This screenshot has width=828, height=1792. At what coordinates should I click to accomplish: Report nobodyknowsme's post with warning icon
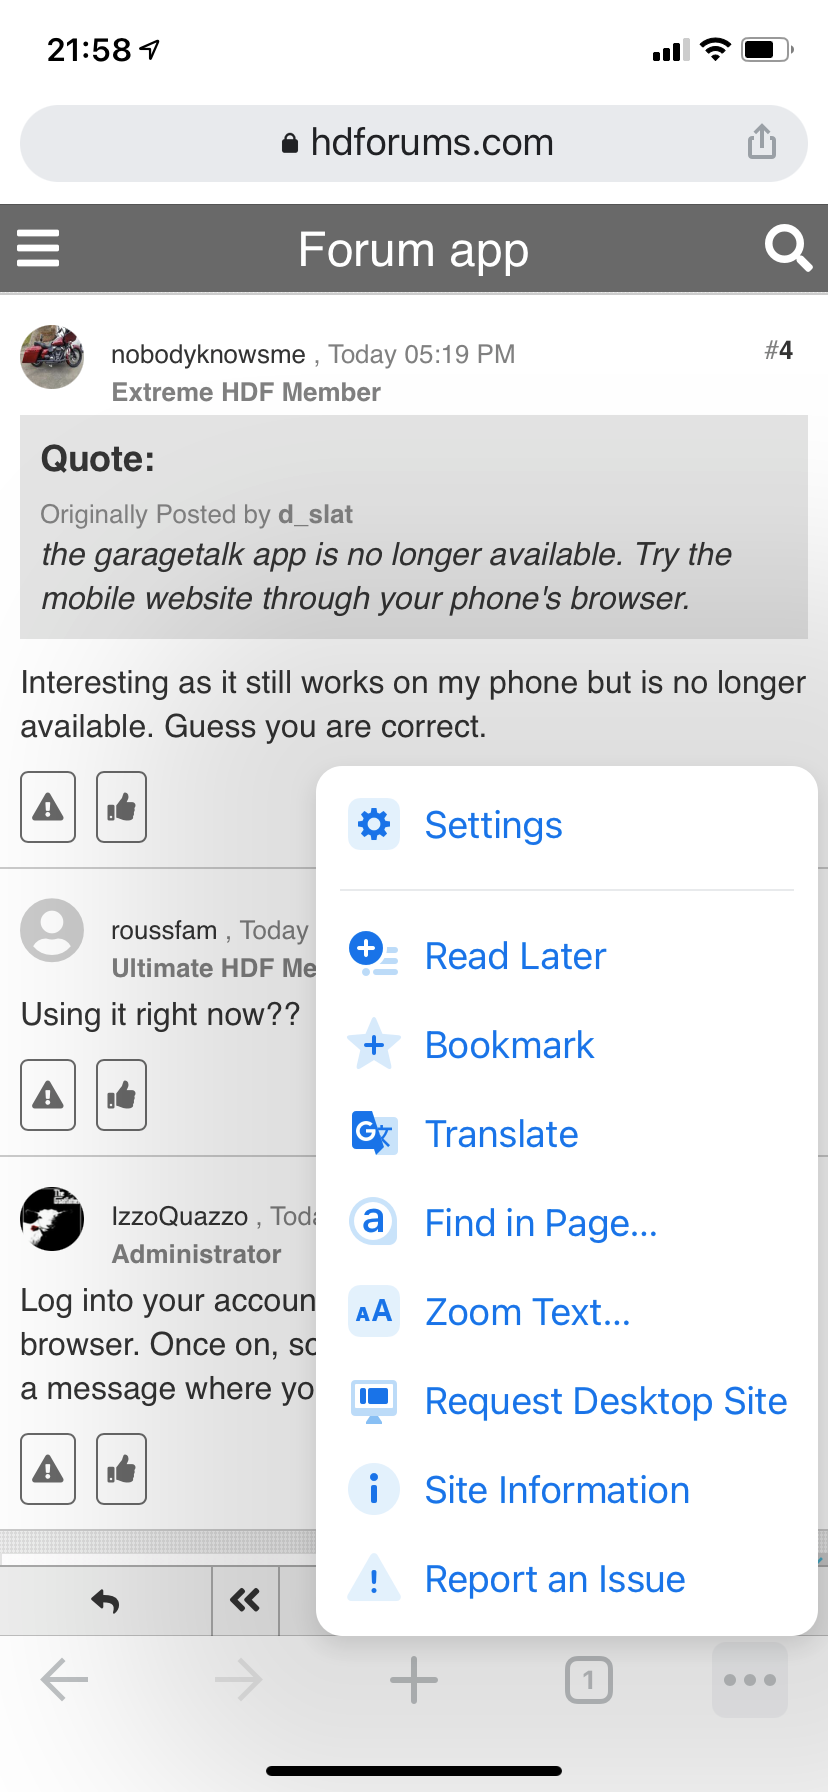[48, 807]
